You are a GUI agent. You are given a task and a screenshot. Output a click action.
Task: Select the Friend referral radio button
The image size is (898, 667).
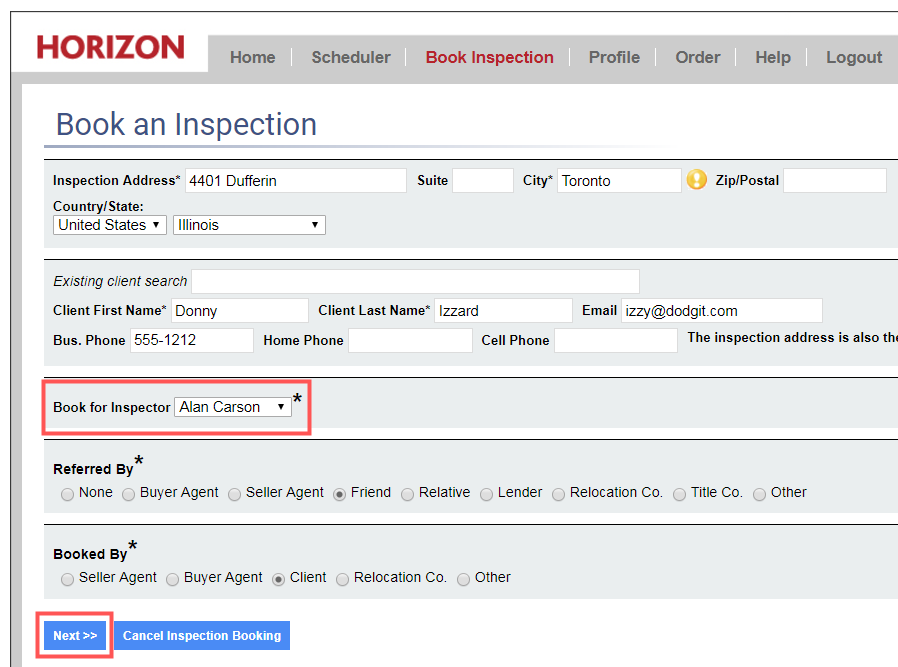(x=340, y=494)
